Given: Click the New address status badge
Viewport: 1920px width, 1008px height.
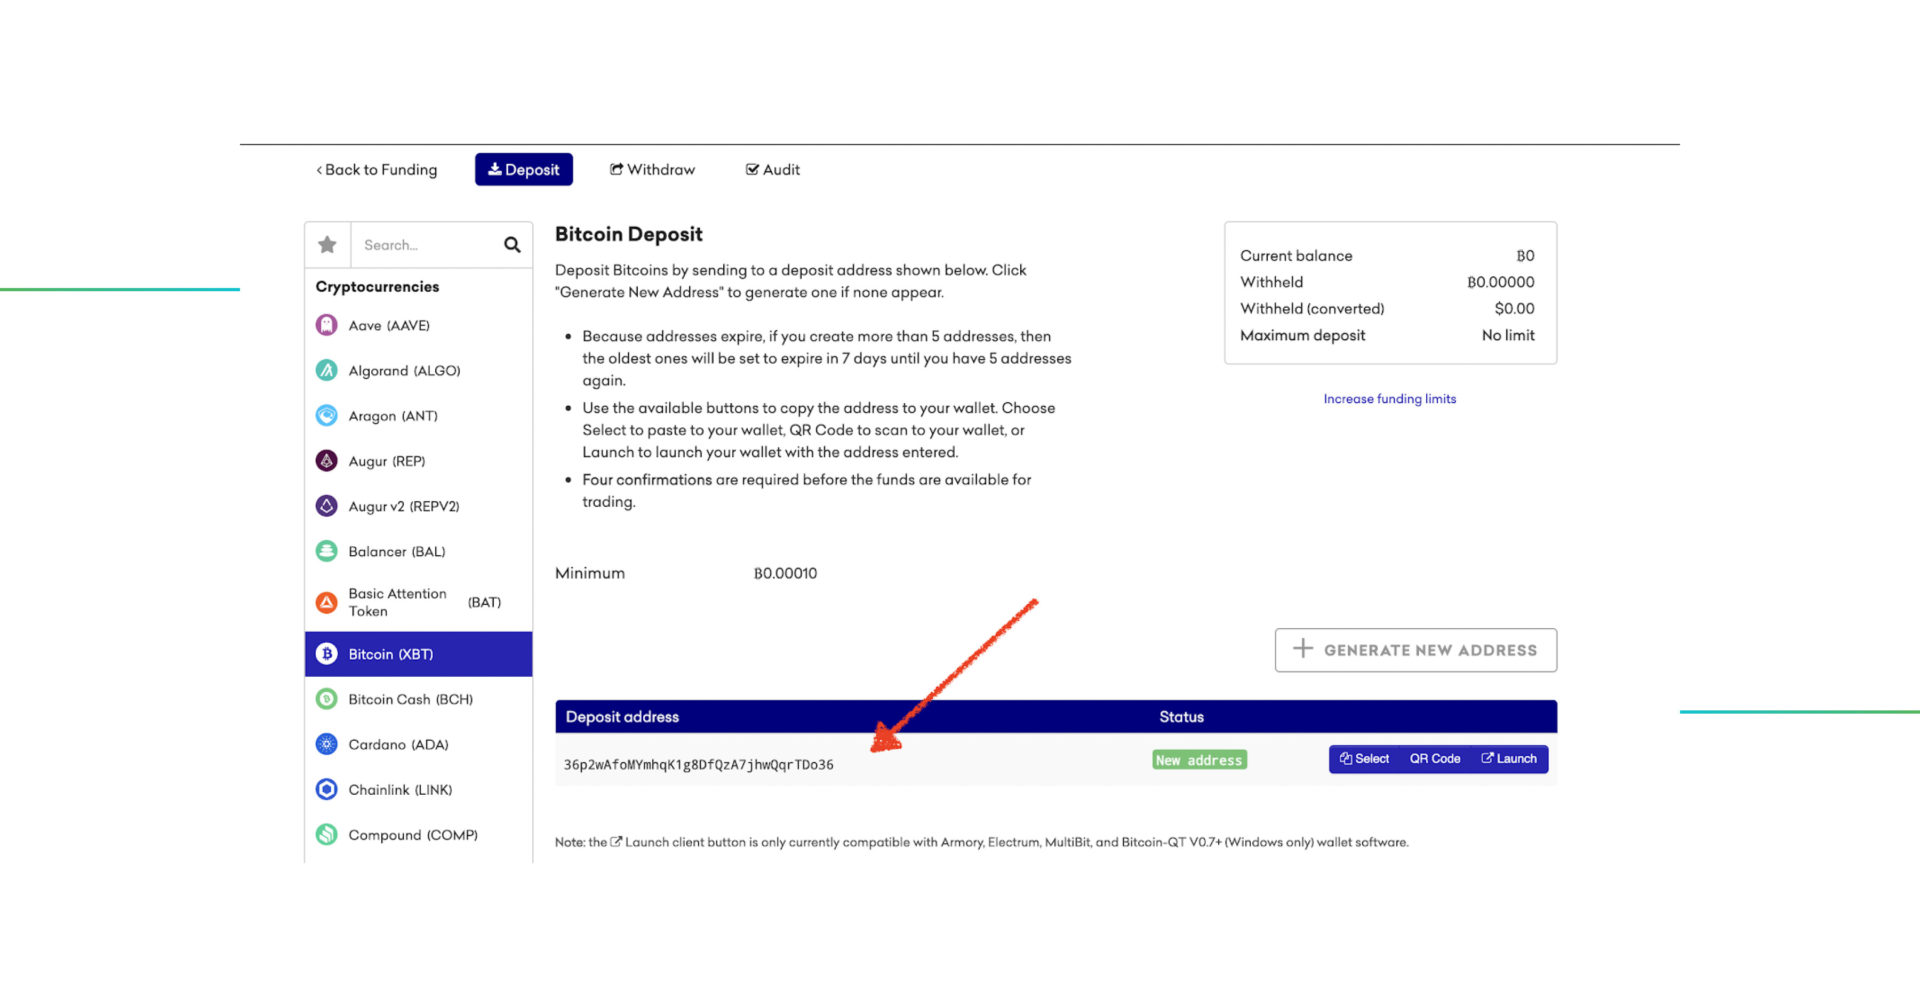Looking at the screenshot, I should point(1198,759).
